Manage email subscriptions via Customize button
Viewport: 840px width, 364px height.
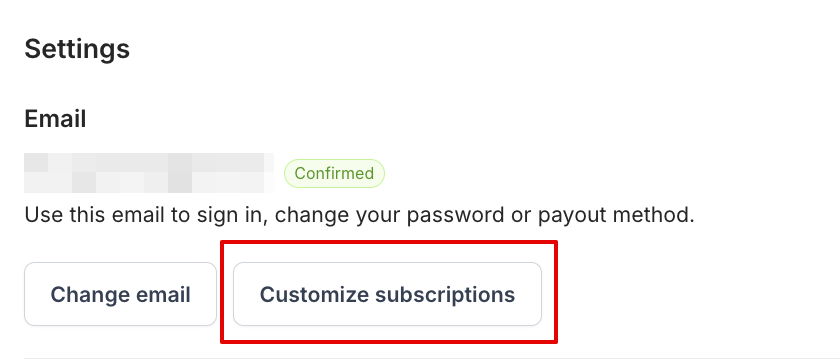point(387,294)
